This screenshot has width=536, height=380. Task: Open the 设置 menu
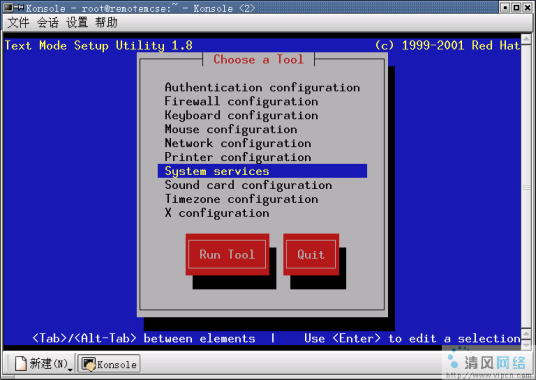[77, 23]
